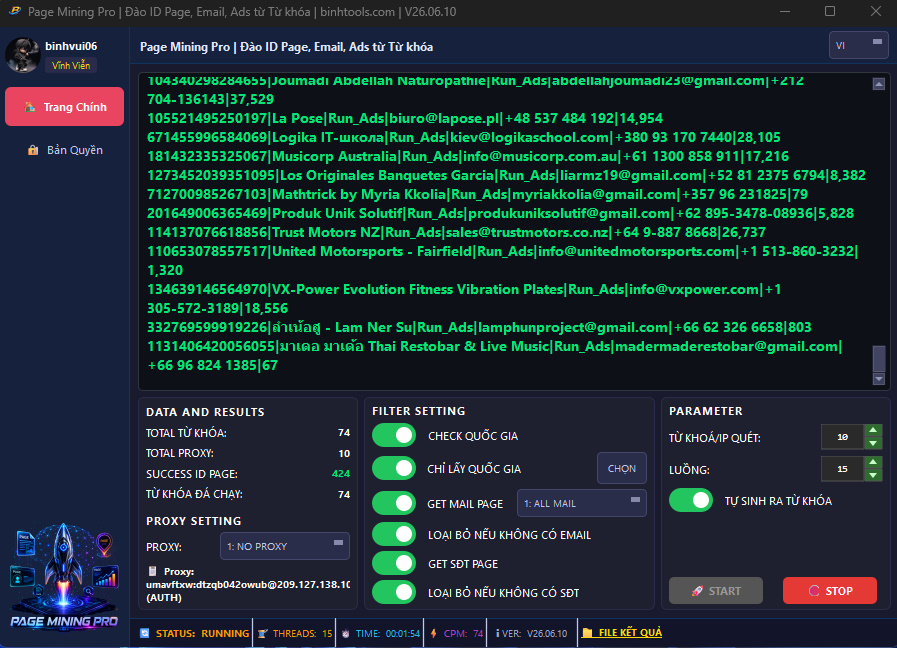Toggle LOẠI BỎ NẾU KHÔNG CÓ EMAIL switch
Image resolution: width=897 pixels, height=648 pixels.
tap(394, 534)
